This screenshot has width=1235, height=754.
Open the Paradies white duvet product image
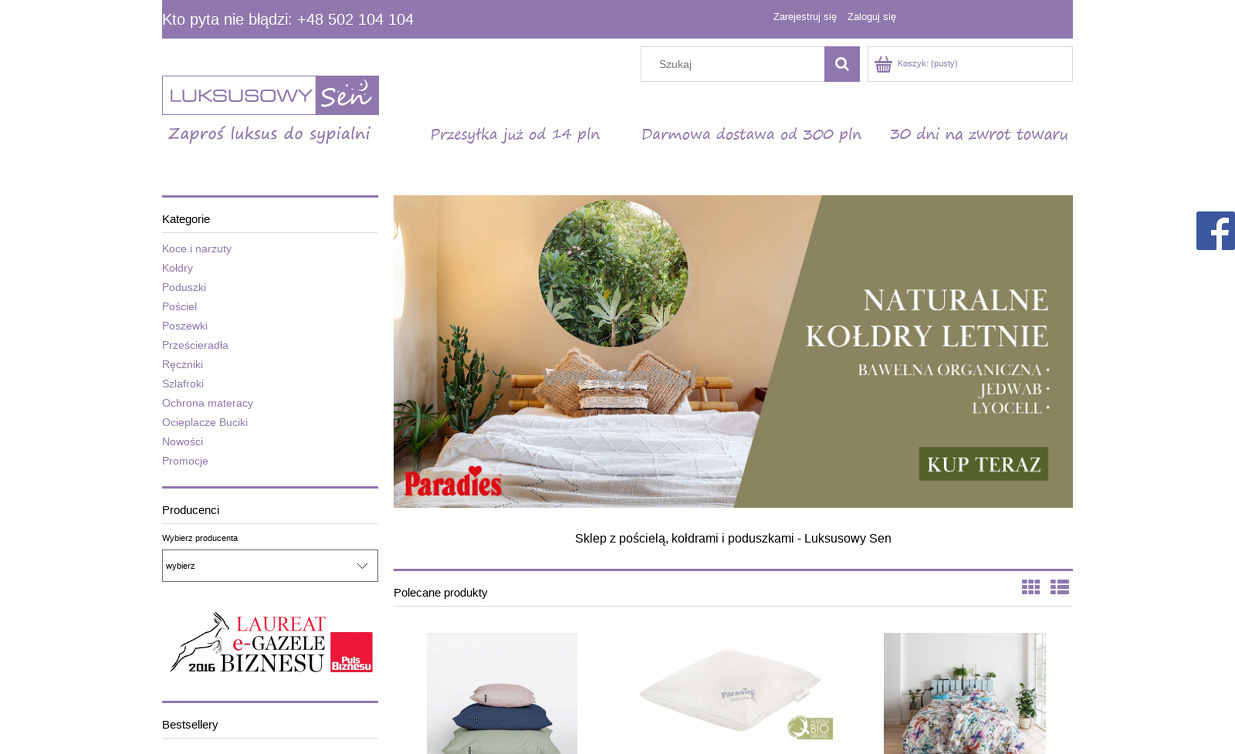(733, 690)
